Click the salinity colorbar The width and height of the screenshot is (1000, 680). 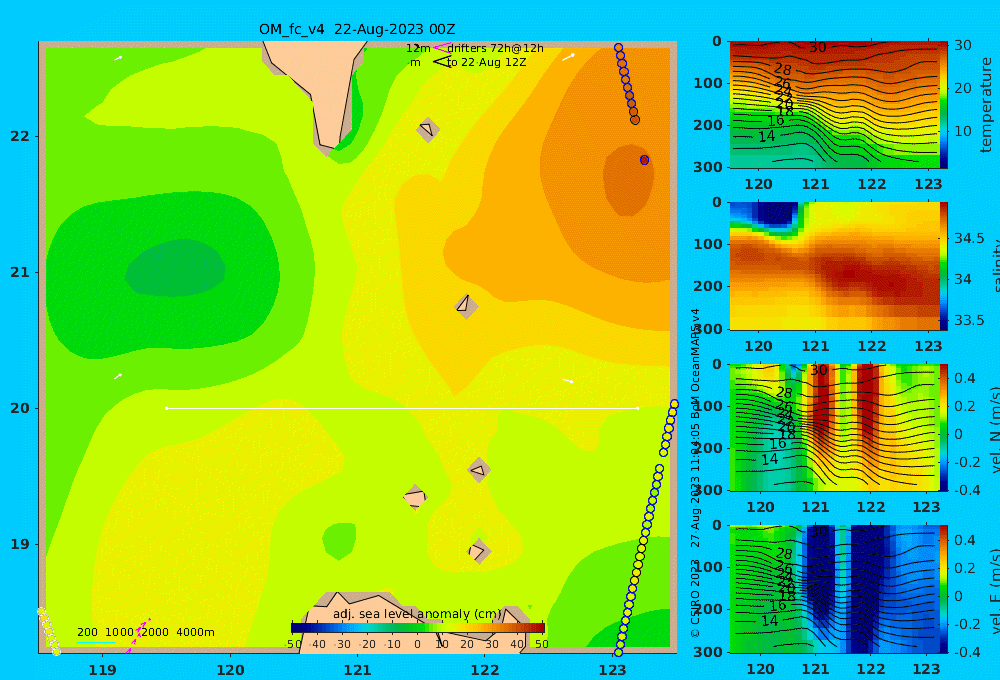tap(943, 266)
